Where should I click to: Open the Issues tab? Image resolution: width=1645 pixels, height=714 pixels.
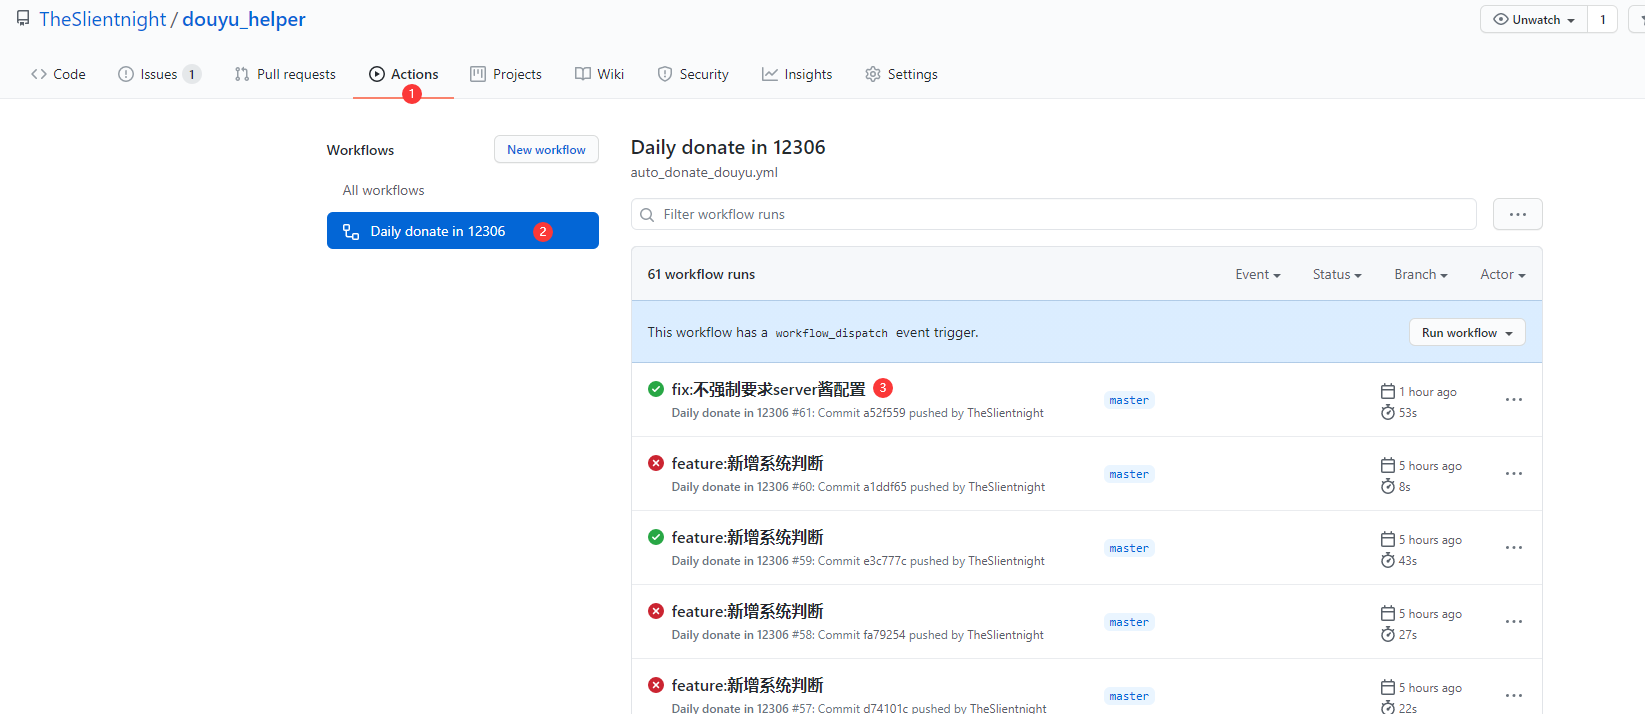point(159,74)
